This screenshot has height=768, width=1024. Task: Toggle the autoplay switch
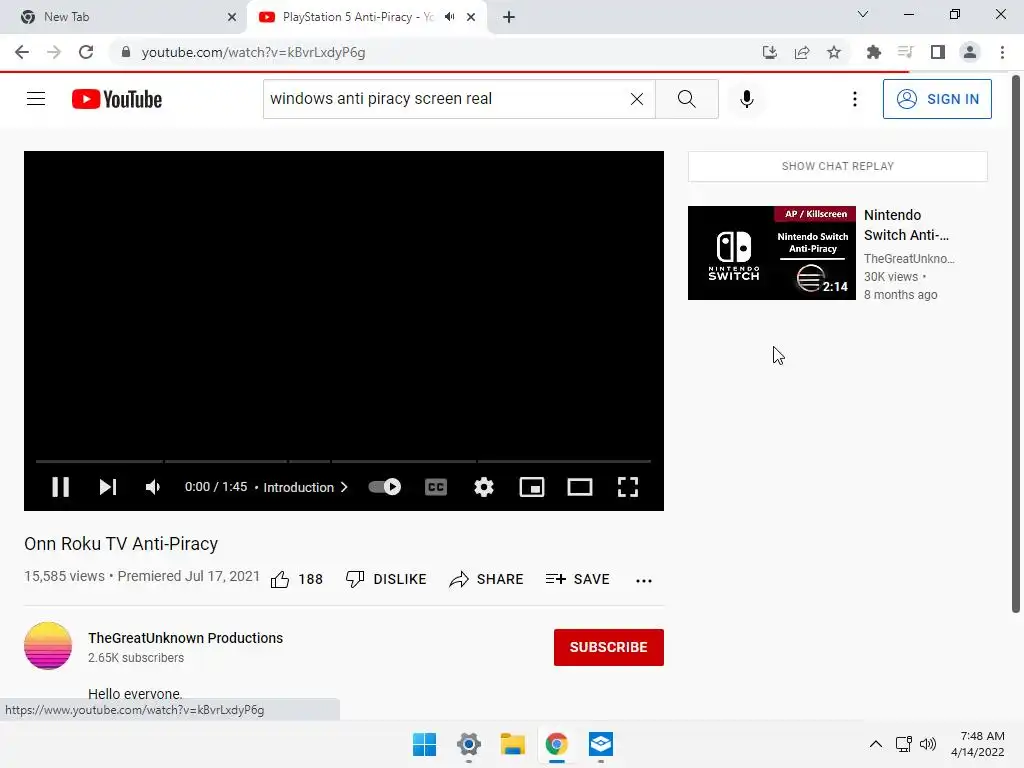point(385,487)
